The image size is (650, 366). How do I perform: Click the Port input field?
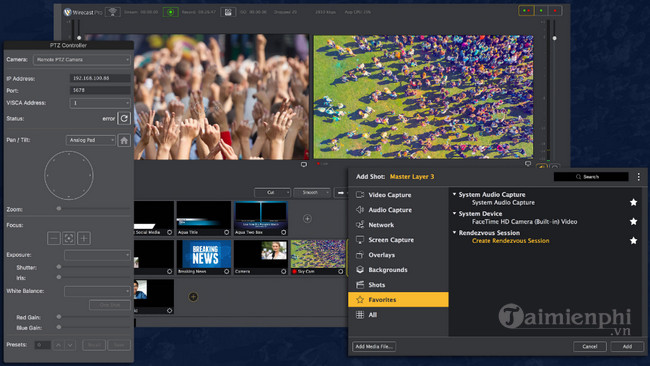coord(100,90)
